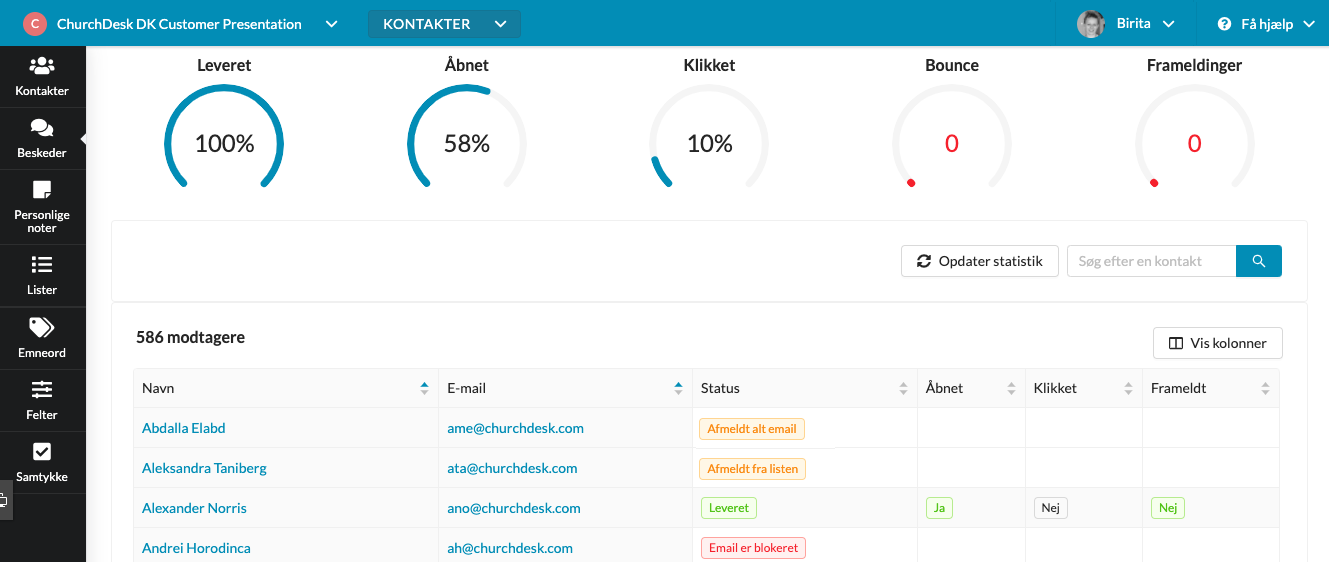This screenshot has height=562, width=1329.
Task: Click the Opdater statistik button
Action: pos(980,261)
